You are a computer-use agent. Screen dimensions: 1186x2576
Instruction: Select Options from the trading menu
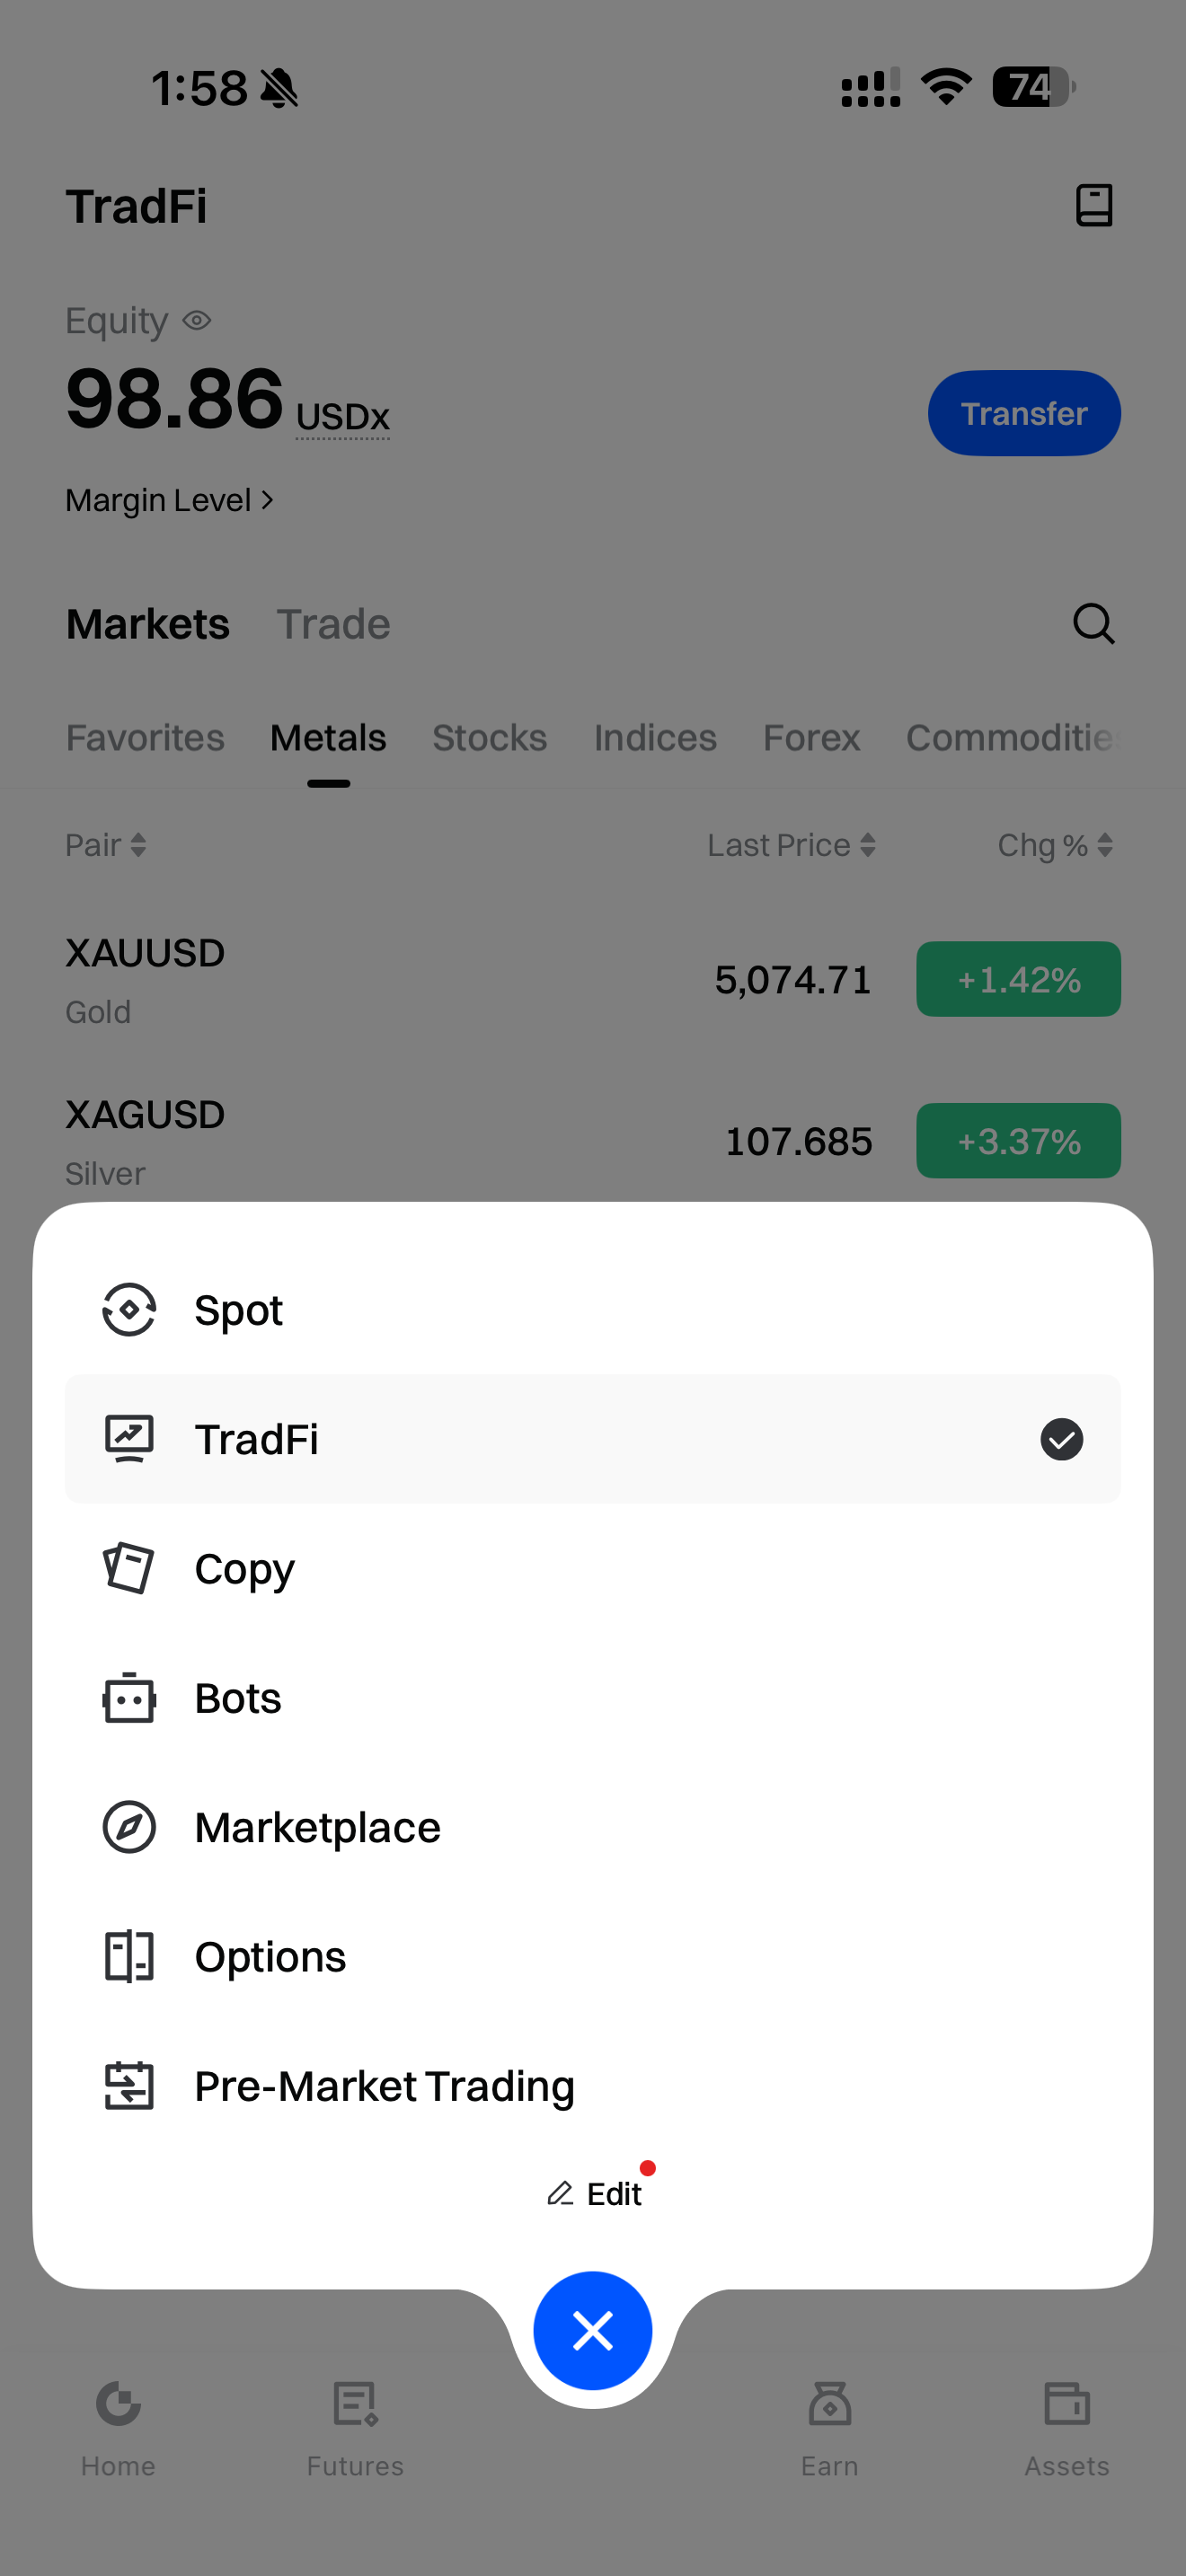[270, 1957]
